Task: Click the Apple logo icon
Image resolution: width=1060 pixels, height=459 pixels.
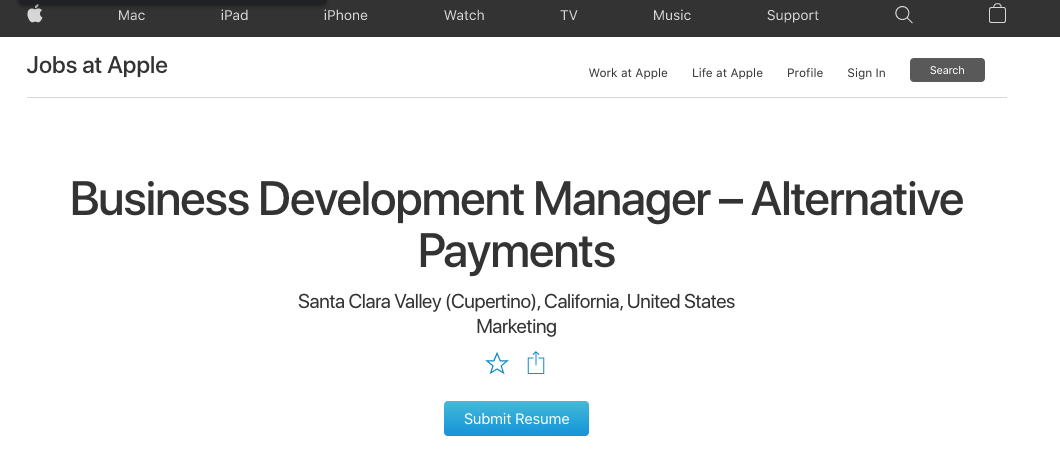Action: (x=35, y=14)
